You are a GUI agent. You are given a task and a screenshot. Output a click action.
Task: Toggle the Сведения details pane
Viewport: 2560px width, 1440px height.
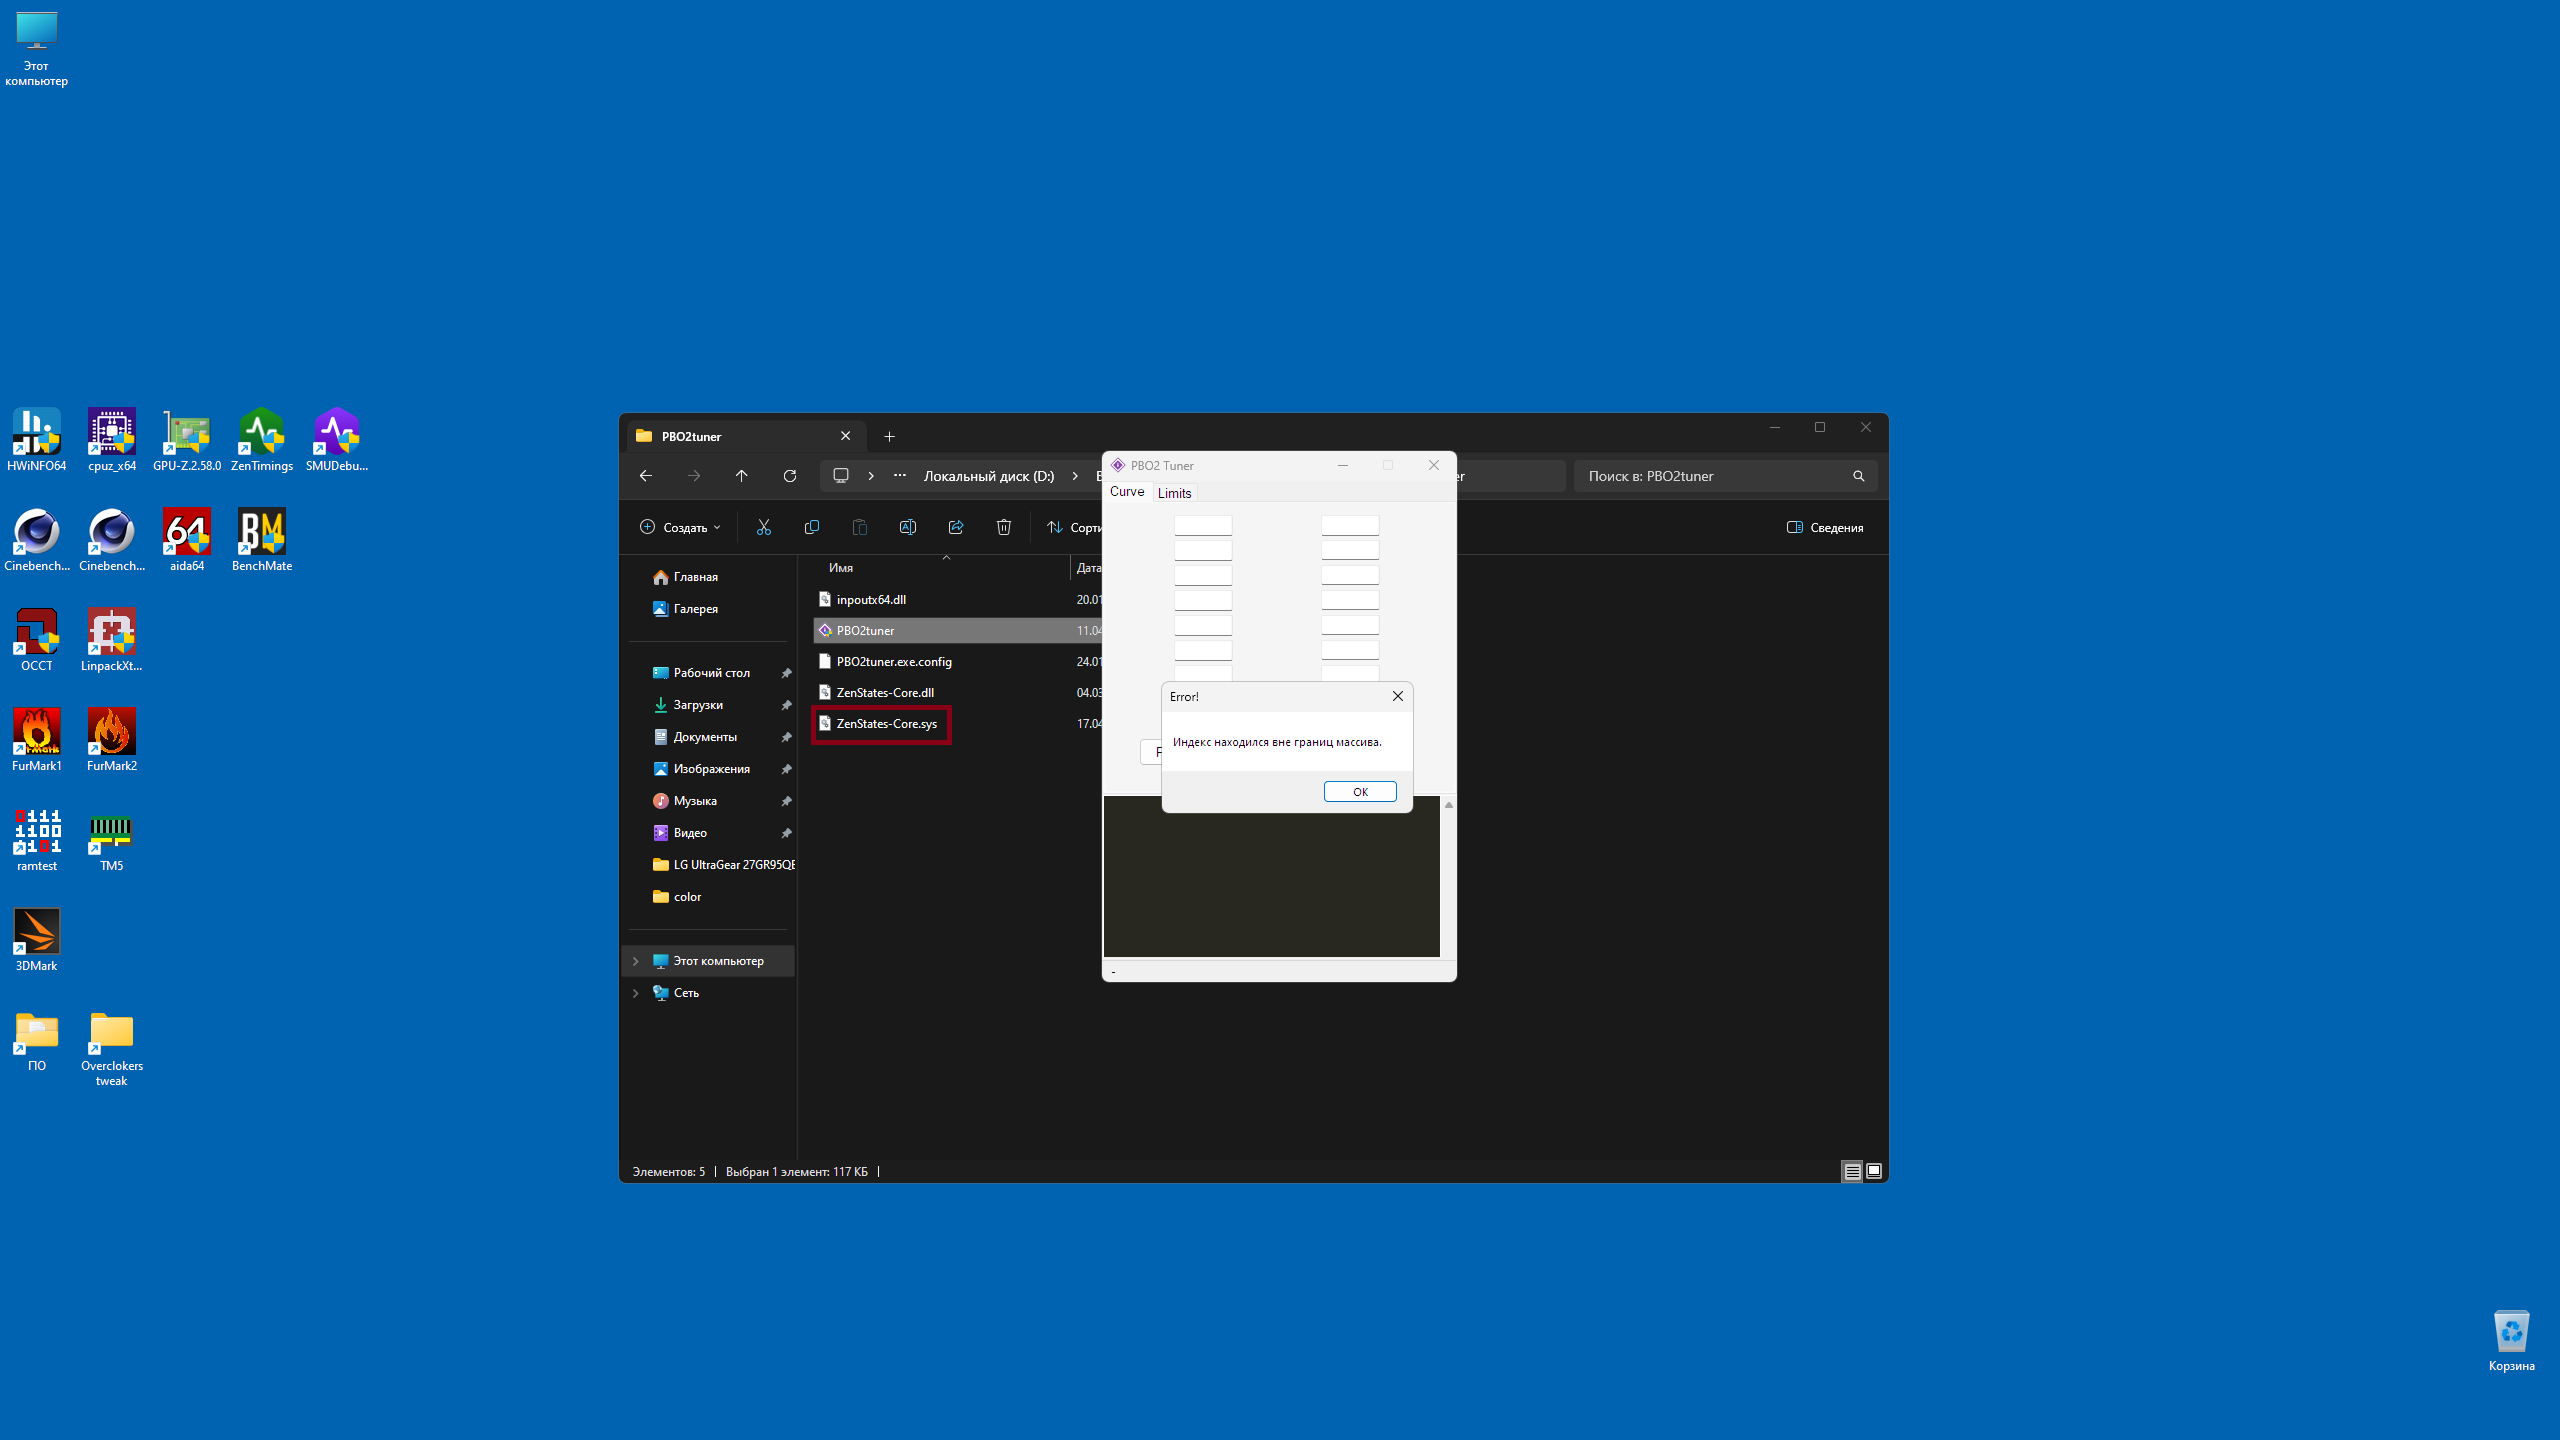1825,527
